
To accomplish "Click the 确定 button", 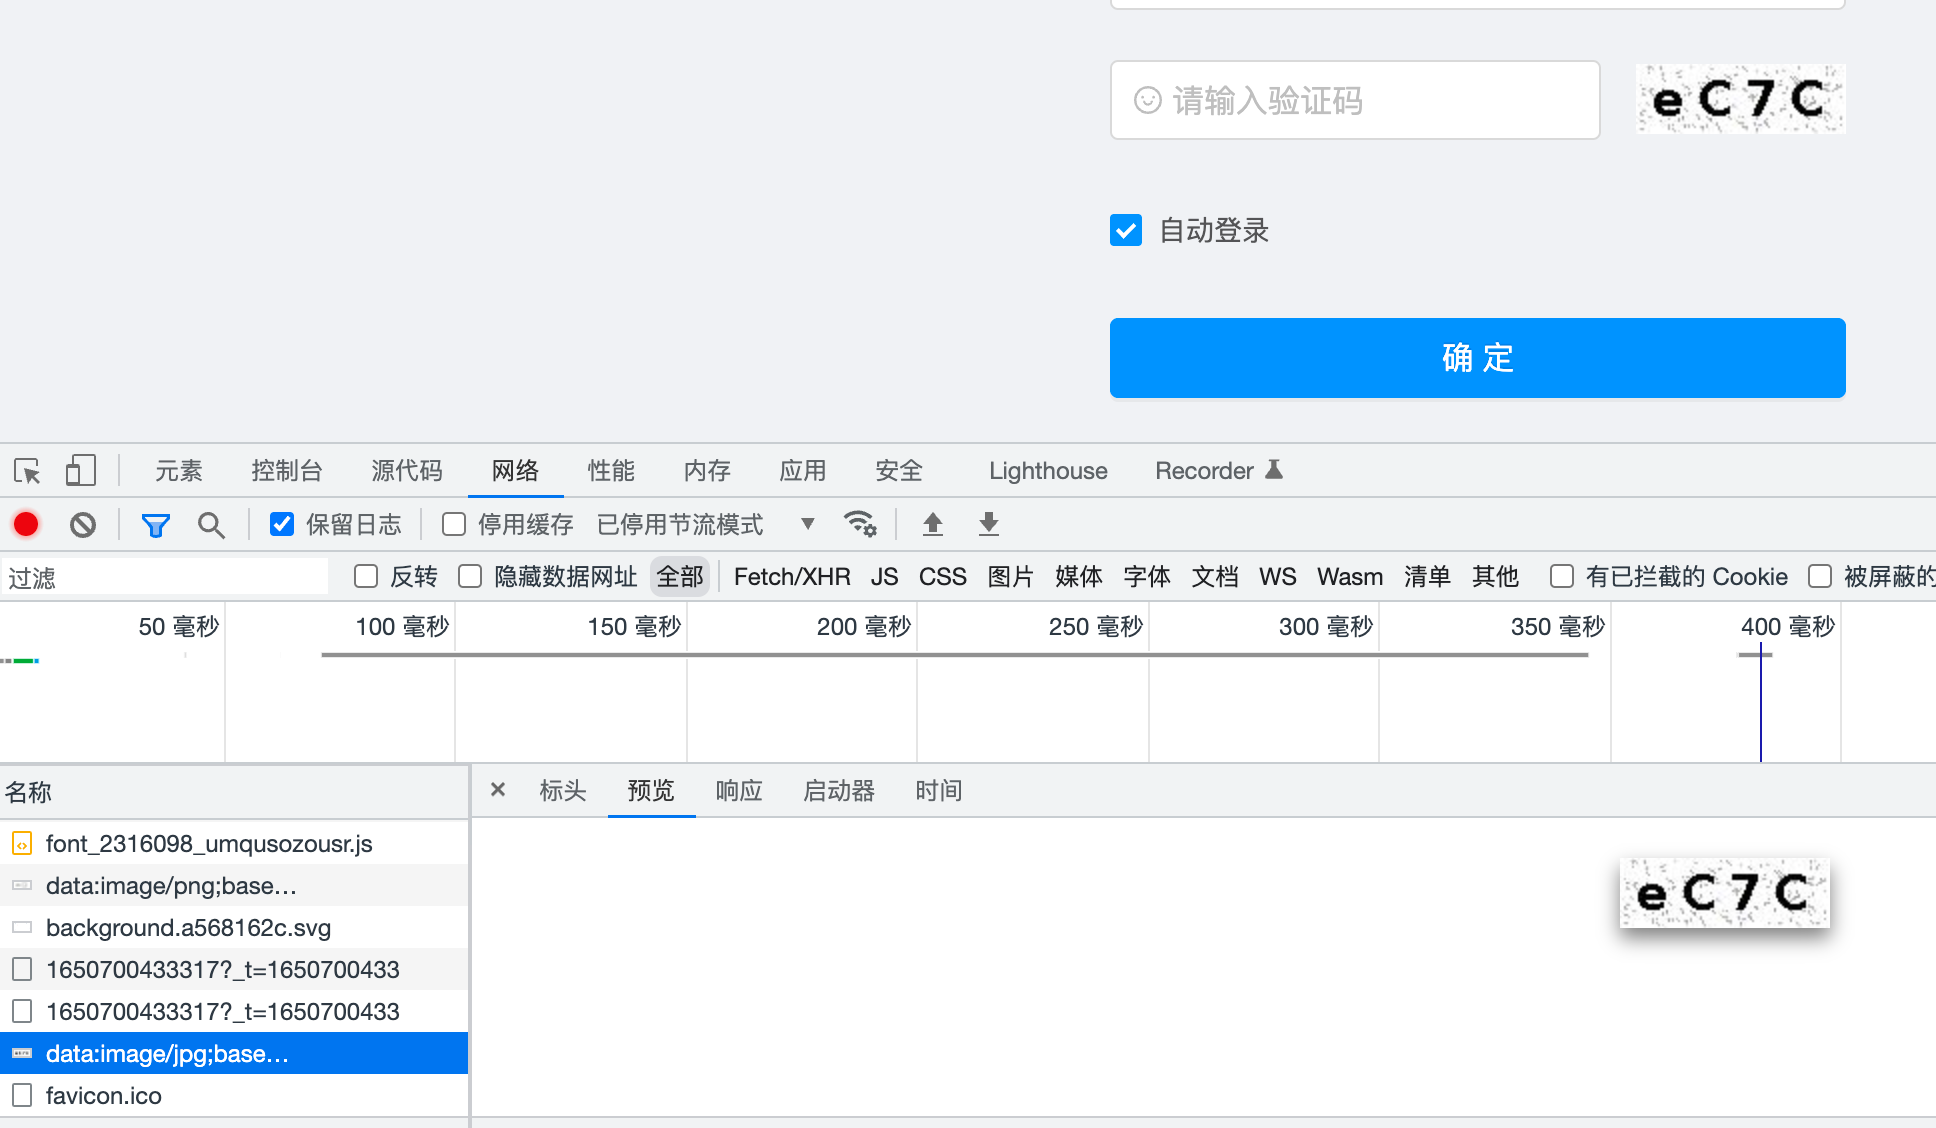I will pos(1477,358).
